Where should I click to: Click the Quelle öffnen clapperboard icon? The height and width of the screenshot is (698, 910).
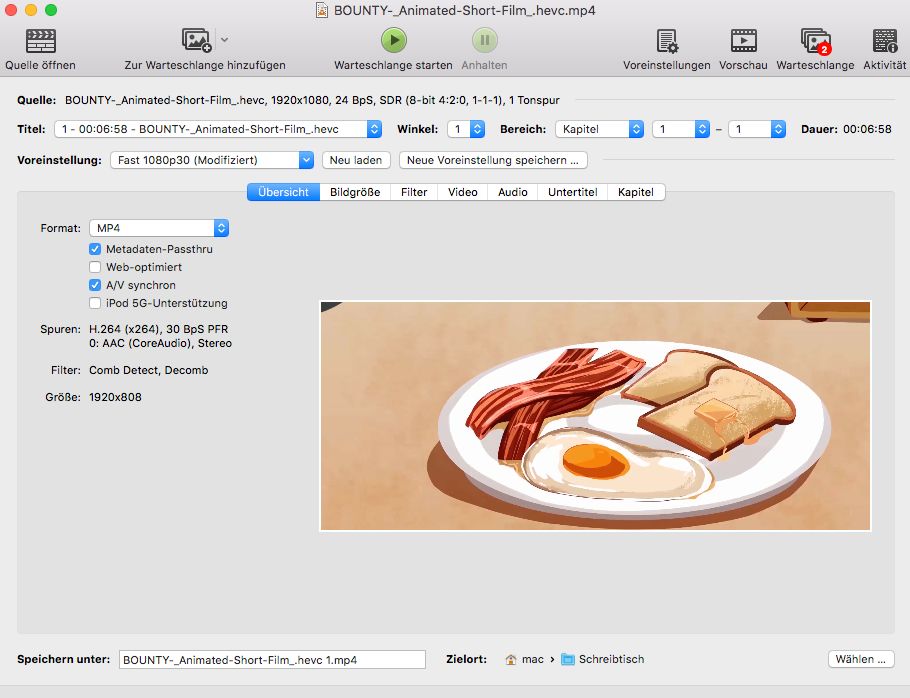(x=41, y=41)
